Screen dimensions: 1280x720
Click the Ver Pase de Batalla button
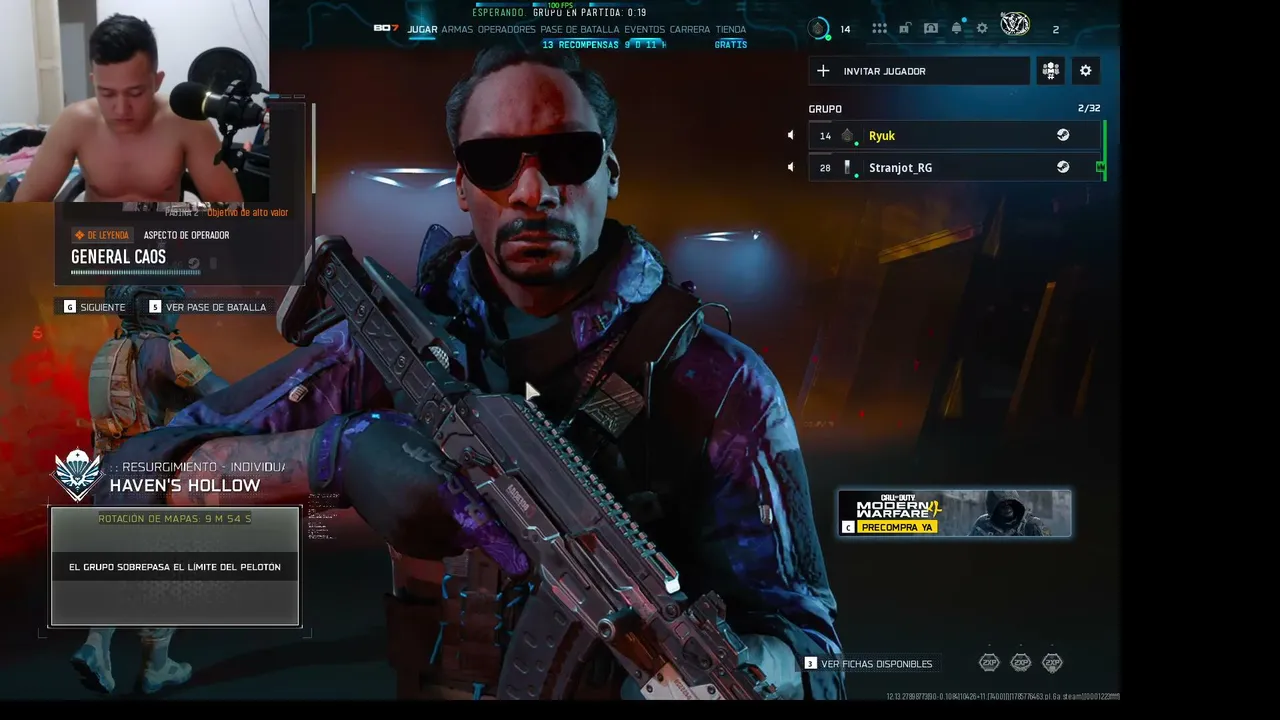coord(208,307)
